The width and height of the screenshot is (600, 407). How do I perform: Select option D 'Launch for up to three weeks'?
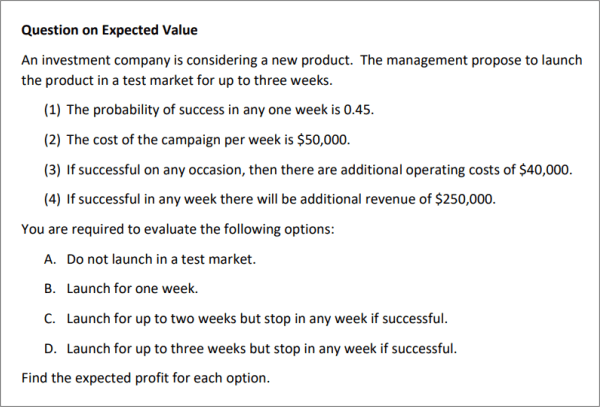(261, 349)
